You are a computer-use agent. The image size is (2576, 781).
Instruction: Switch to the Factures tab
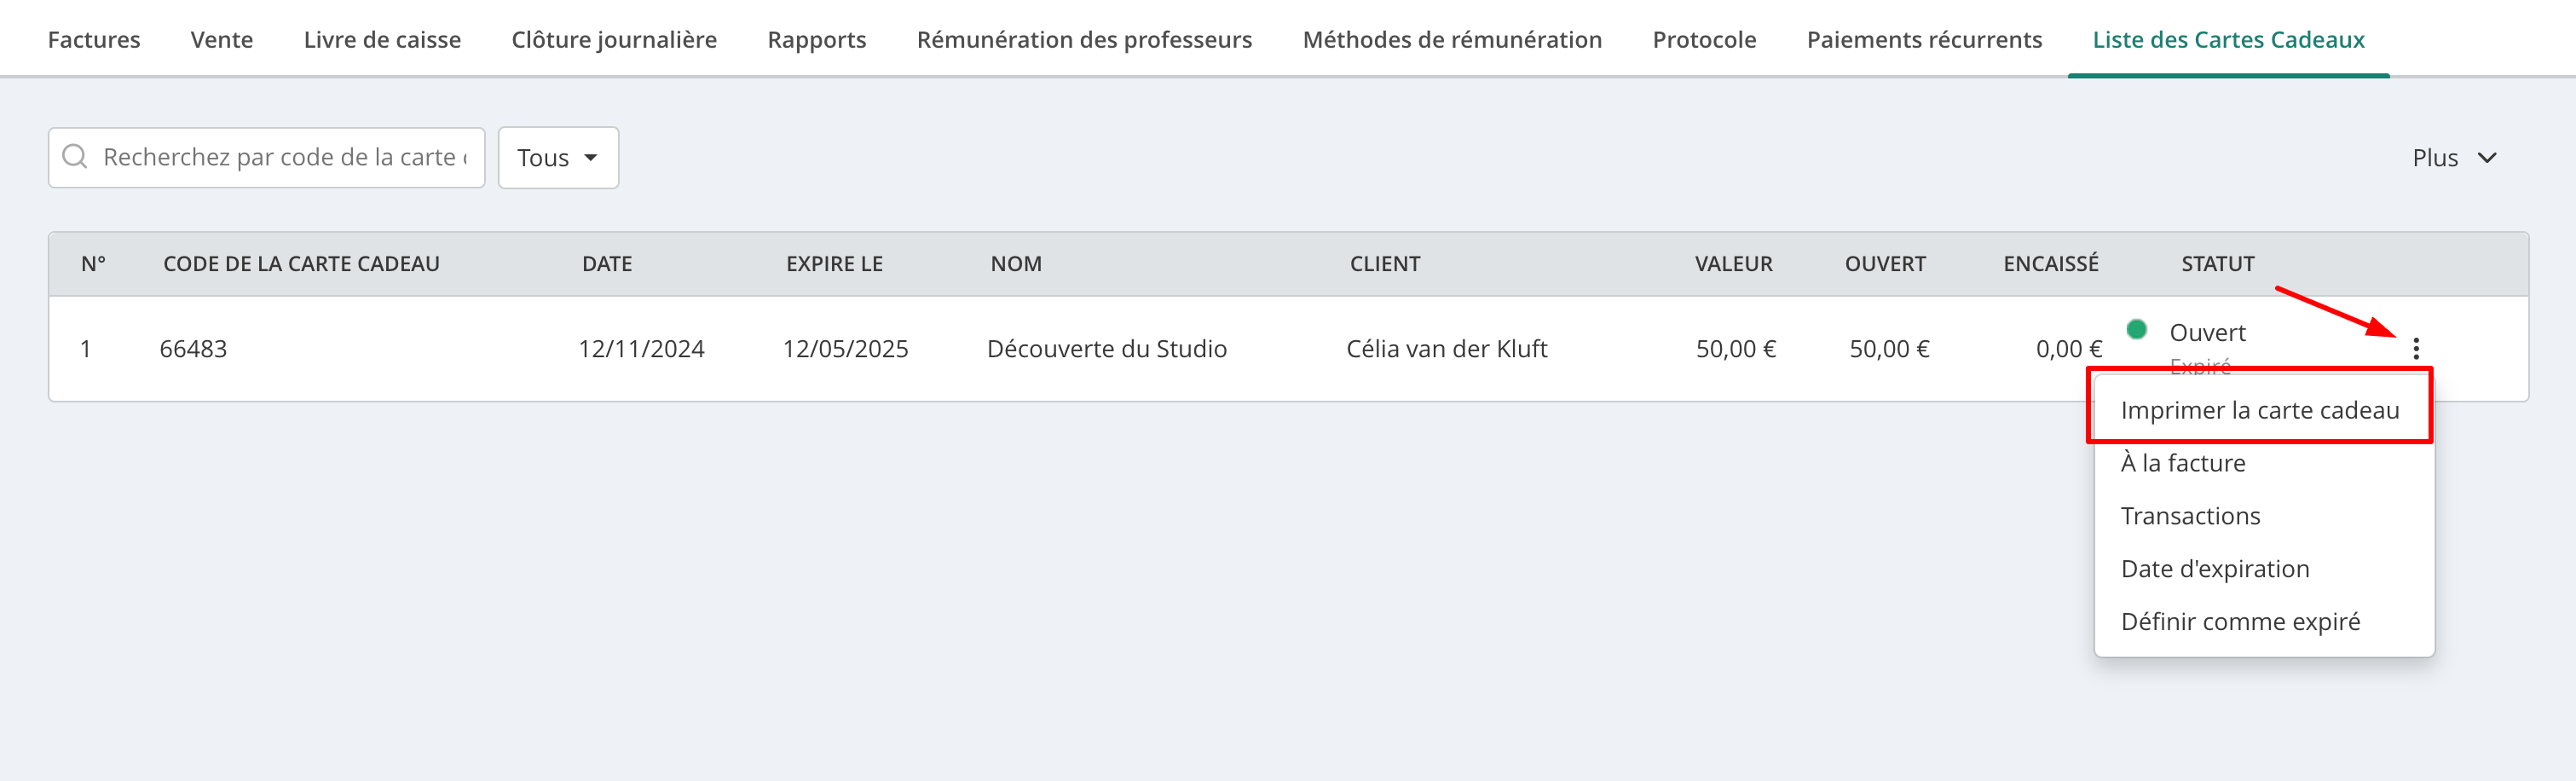point(94,40)
